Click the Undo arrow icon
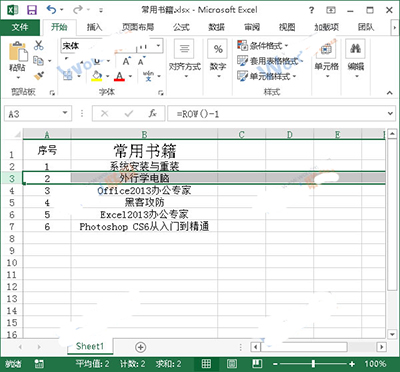400x372 pixels. point(51,9)
